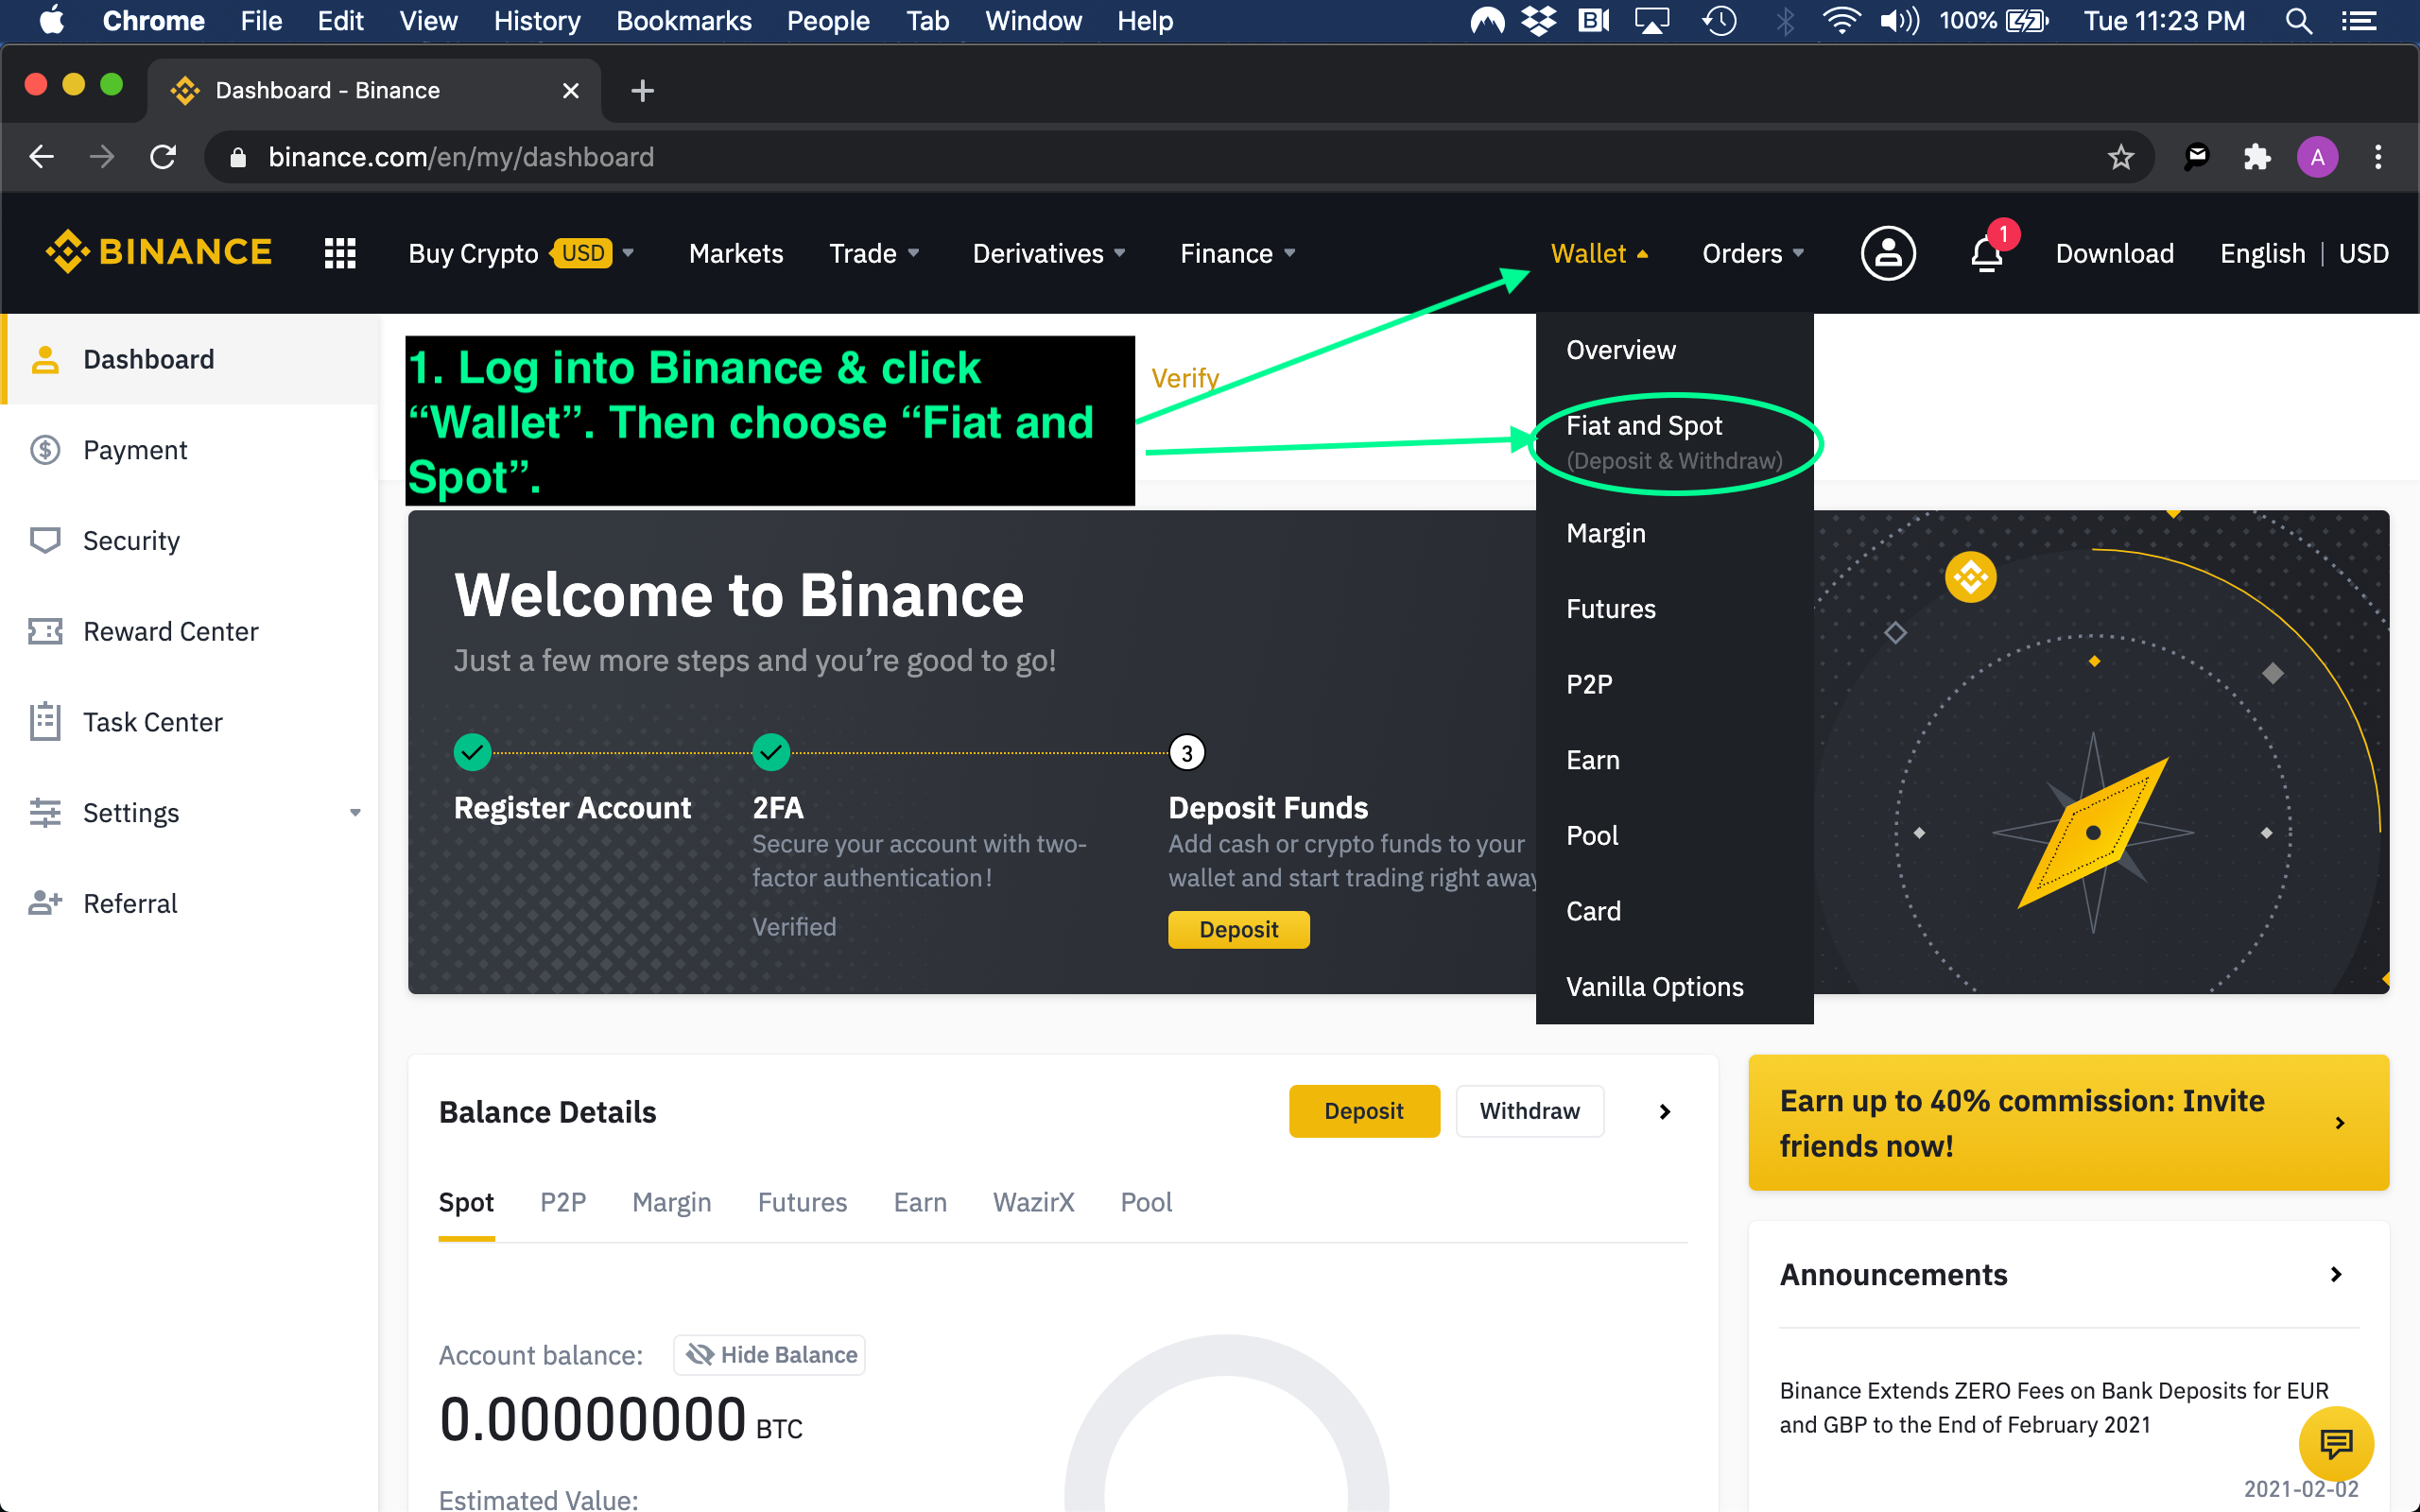The image size is (2420, 1512).
Task: Open Chrome three-dot menu
Action: [x=2378, y=157]
